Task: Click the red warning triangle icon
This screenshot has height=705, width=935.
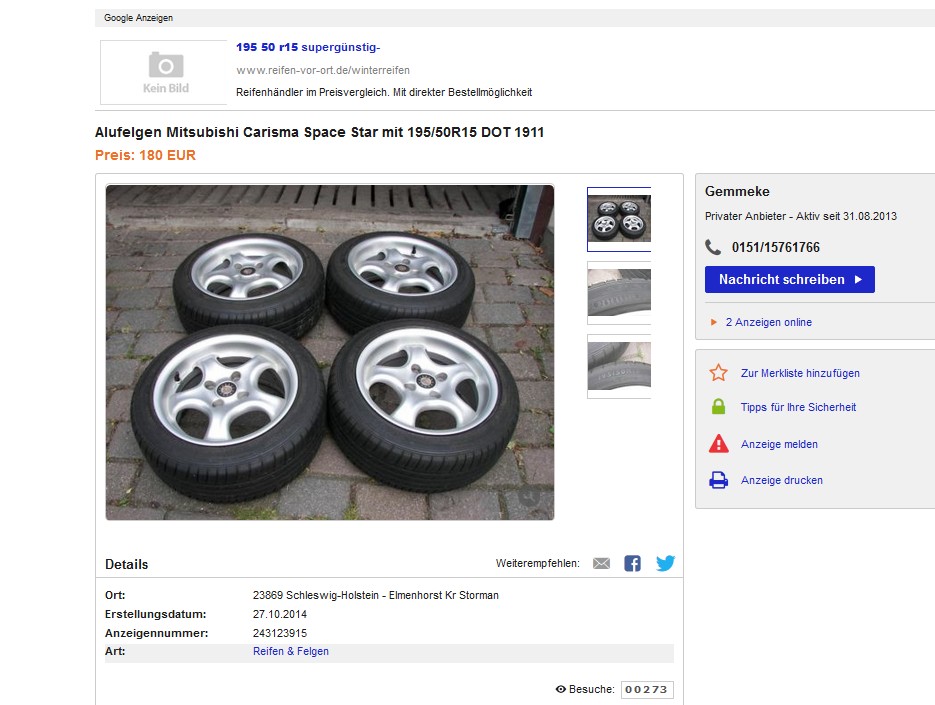Action: point(718,444)
